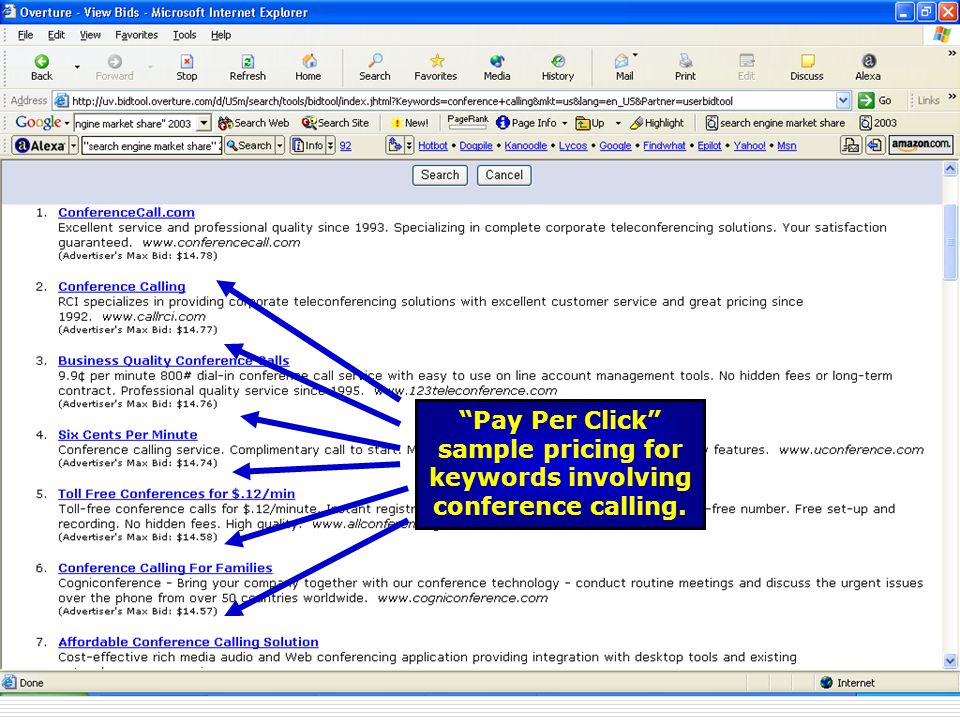Click the Up folder button in the Google toolbar
960x720 pixels.
click(x=590, y=123)
